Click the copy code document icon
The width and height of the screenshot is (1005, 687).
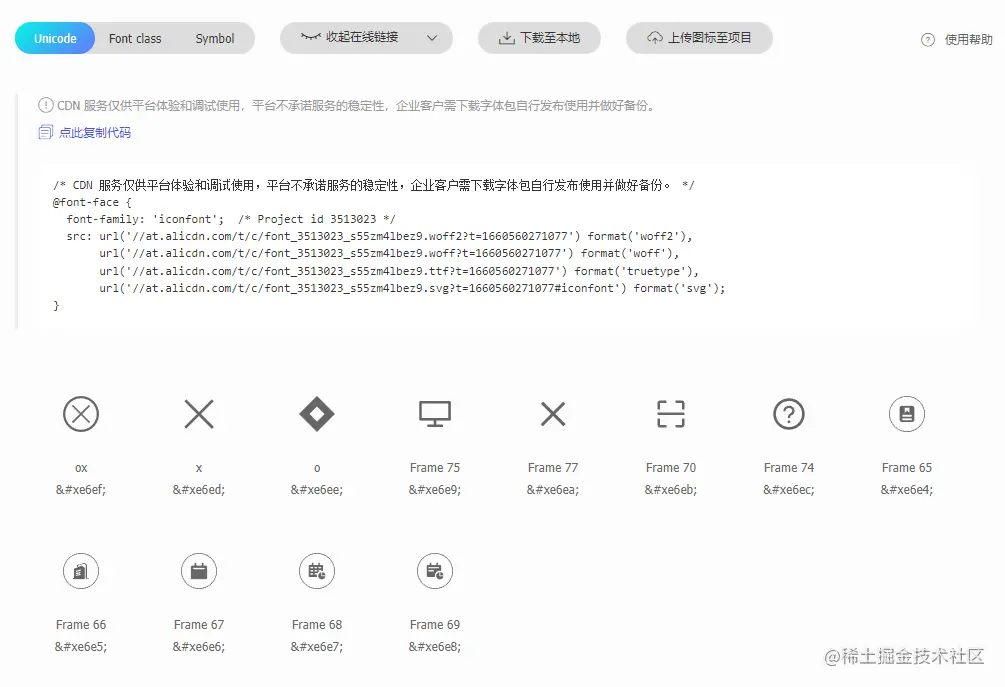46,132
